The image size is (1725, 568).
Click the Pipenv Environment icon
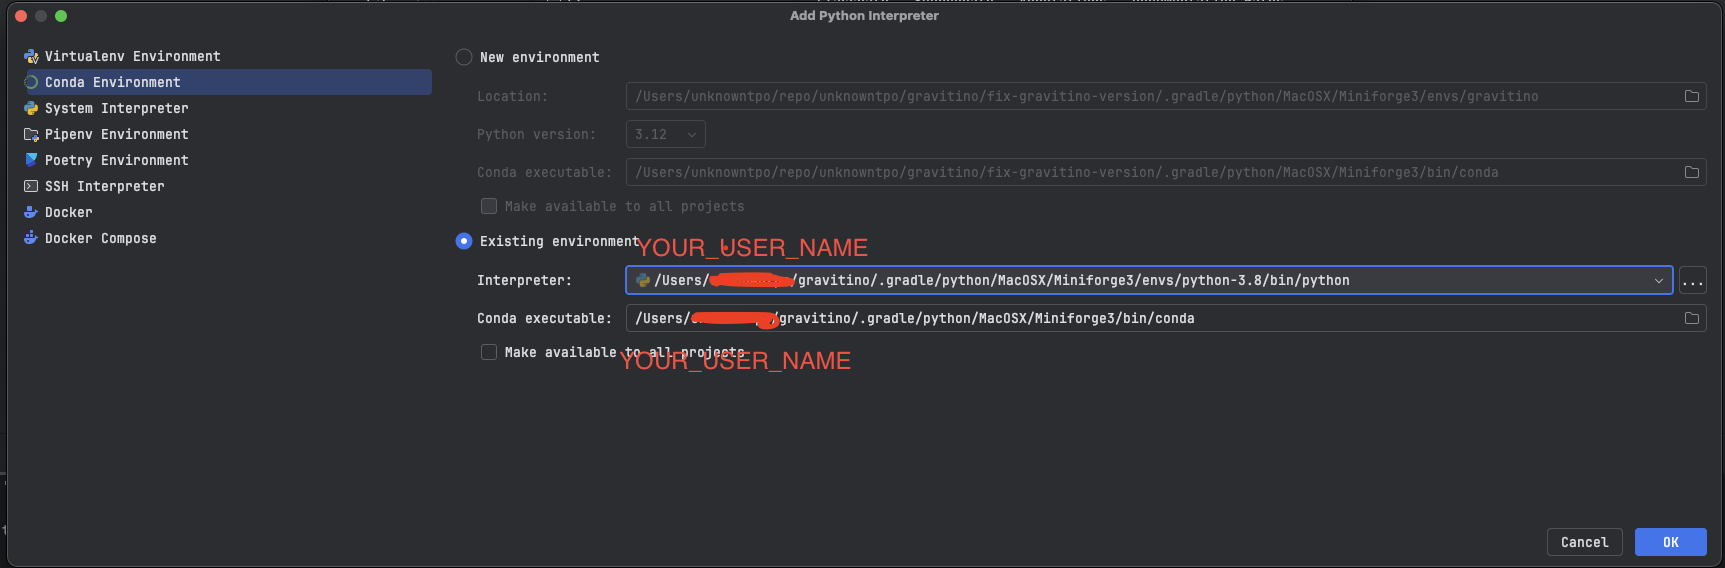(31, 134)
